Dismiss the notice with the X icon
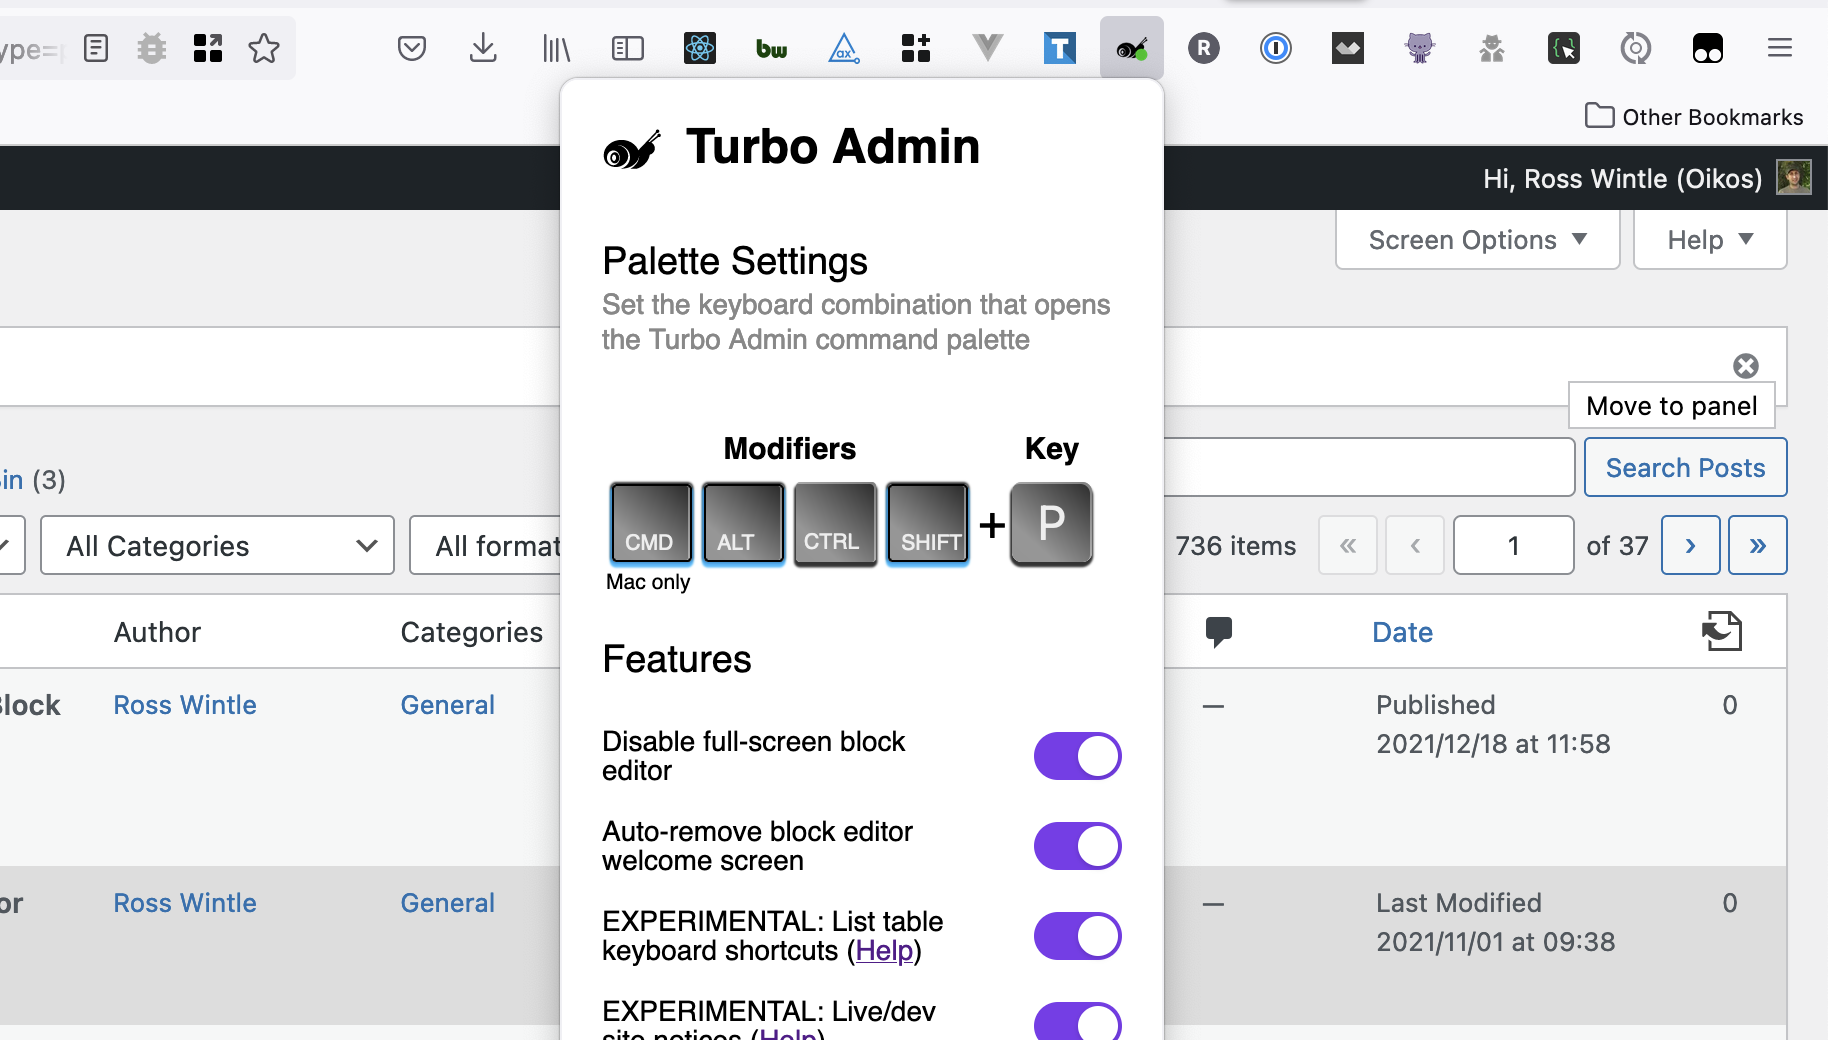1828x1040 pixels. (x=1745, y=366)
